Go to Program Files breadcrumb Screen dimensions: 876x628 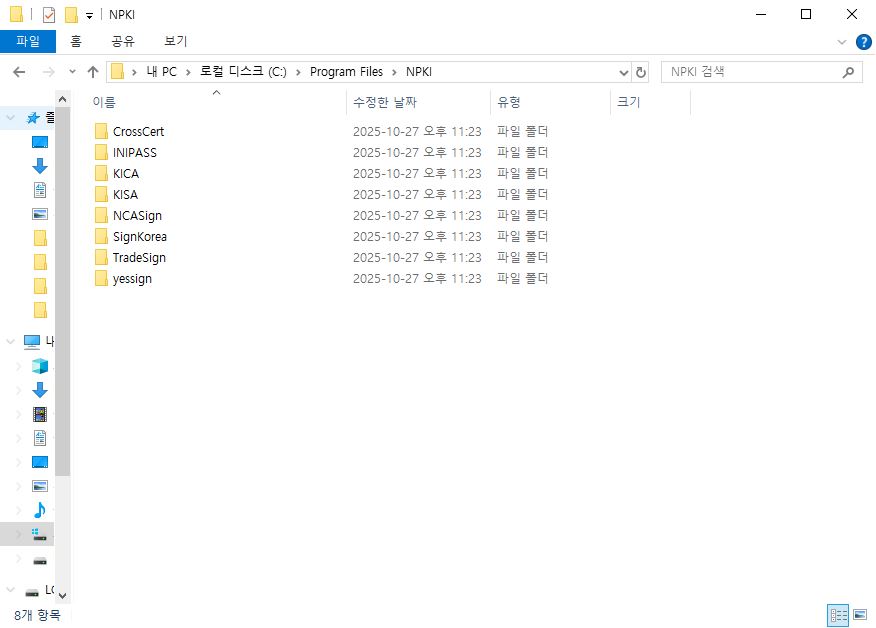346,72
